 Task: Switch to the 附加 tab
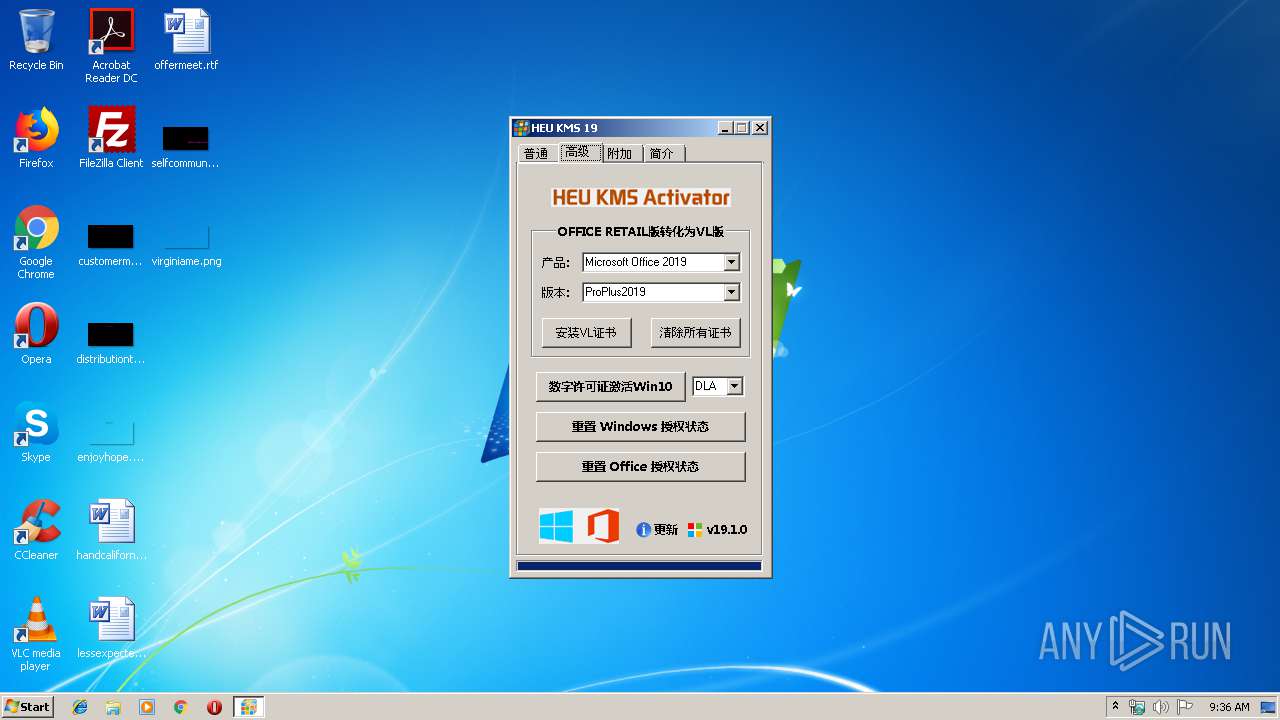point(621,153)
